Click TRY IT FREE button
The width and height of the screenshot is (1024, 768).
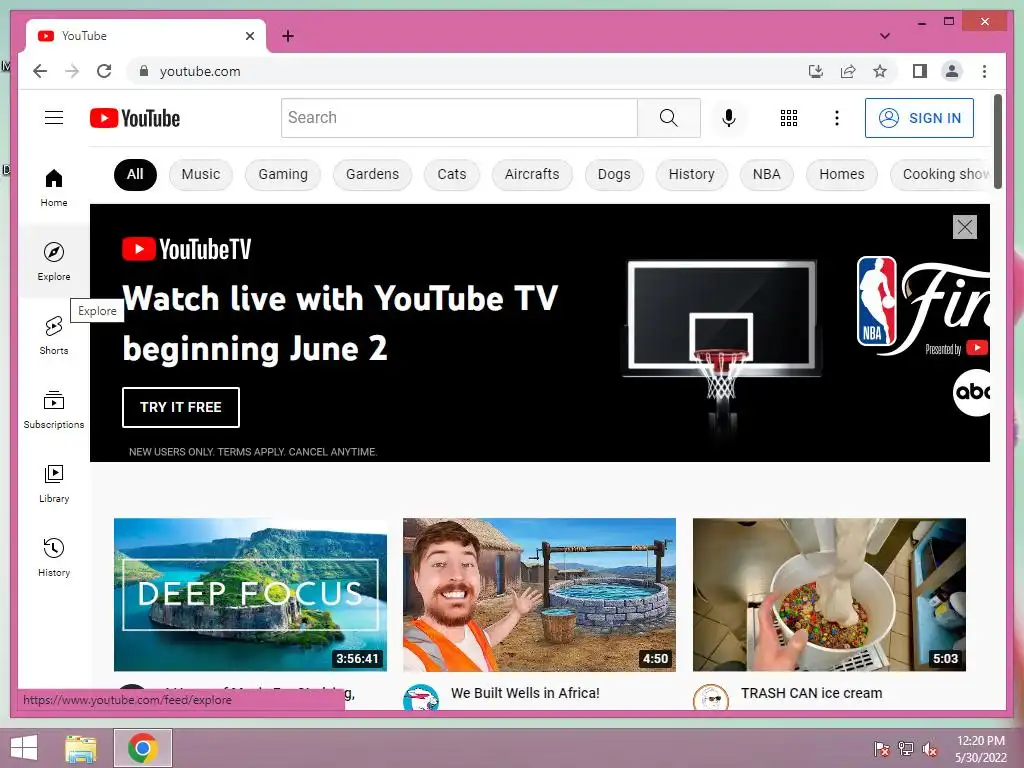click(x=181, y=408)
